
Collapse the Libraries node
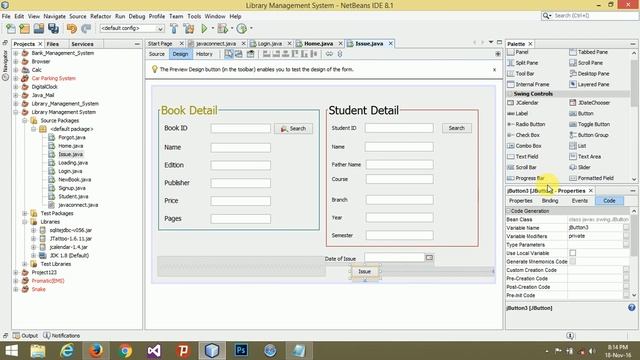24,222
